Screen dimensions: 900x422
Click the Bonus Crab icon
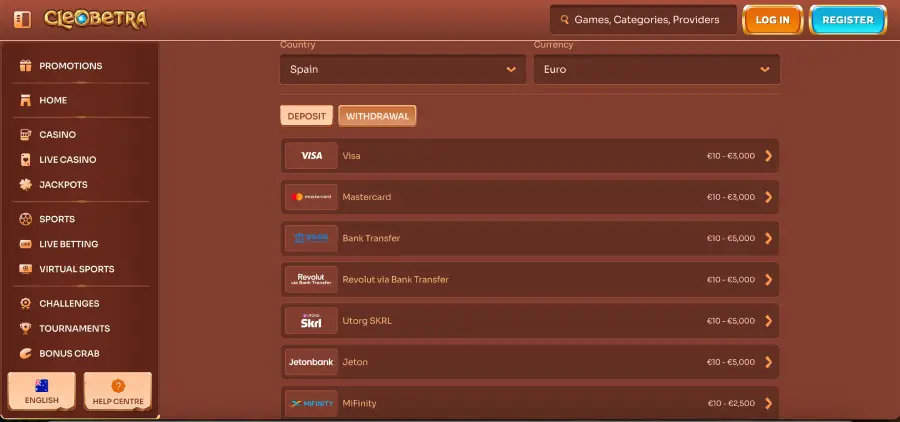point(25,354)
